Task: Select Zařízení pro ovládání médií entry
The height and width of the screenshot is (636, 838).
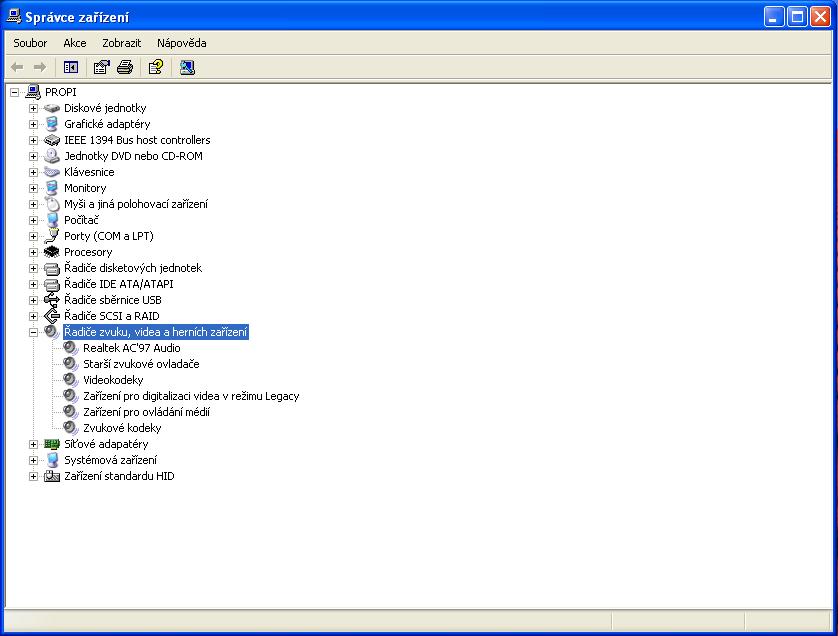Action: pyautogui.click(x=146, y=412)
